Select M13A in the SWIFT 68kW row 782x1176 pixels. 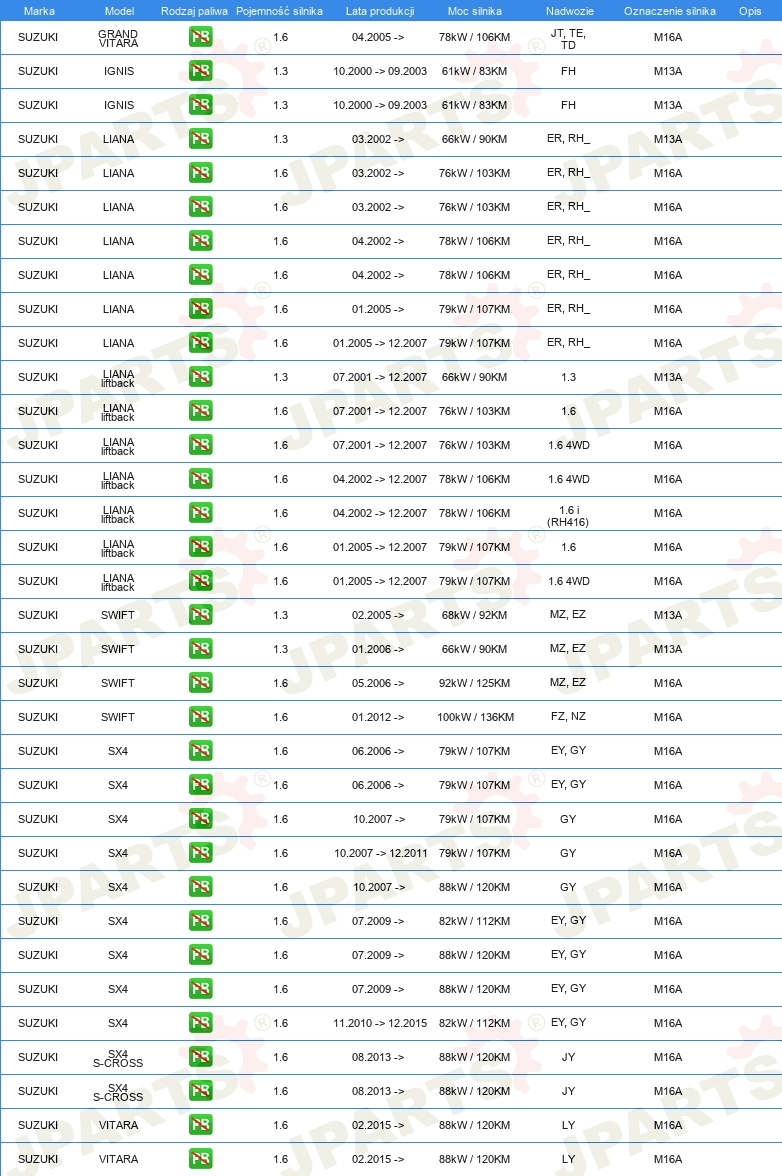[668, 615]
